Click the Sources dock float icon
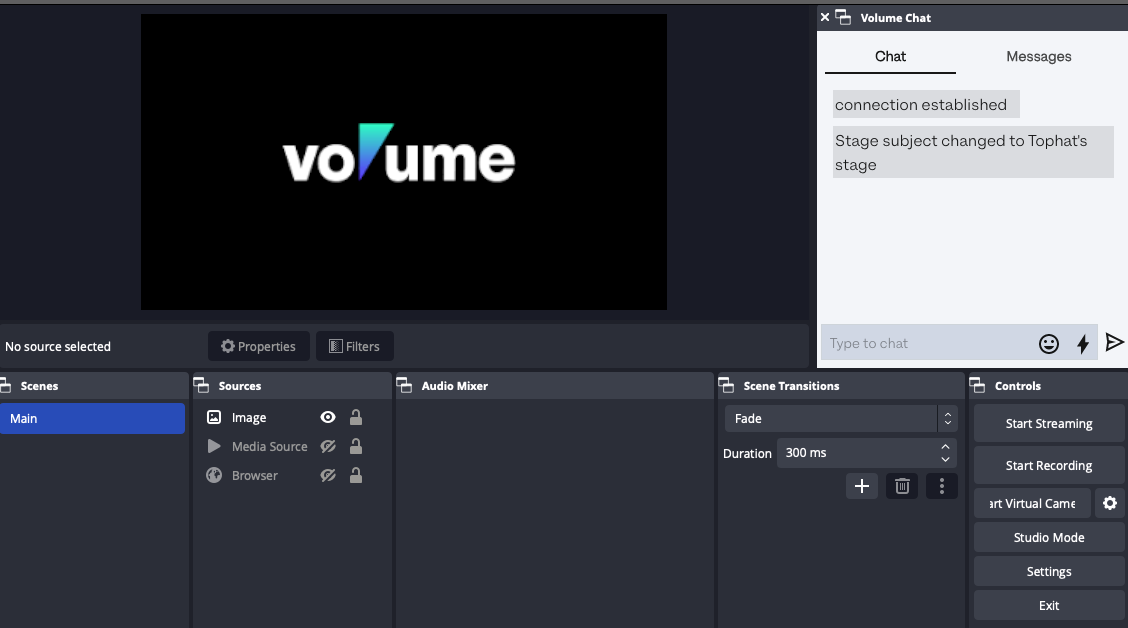The width and height of the screenshot is (1128, 628). pyautogui.click(x=201, y=386)
